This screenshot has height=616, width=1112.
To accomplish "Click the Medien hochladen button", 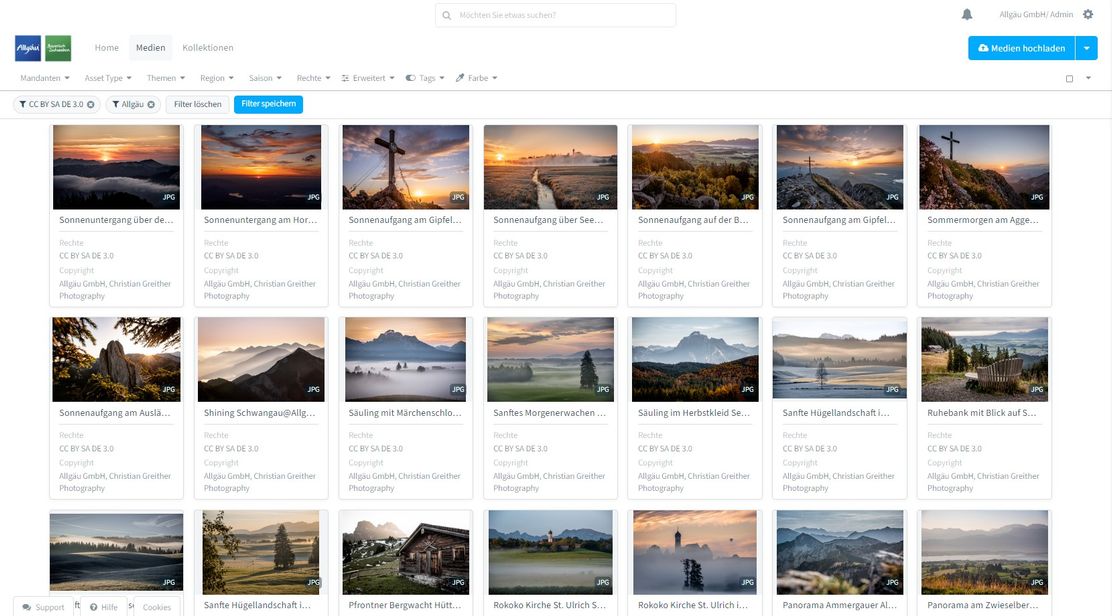I will (x=1021, y=48).
